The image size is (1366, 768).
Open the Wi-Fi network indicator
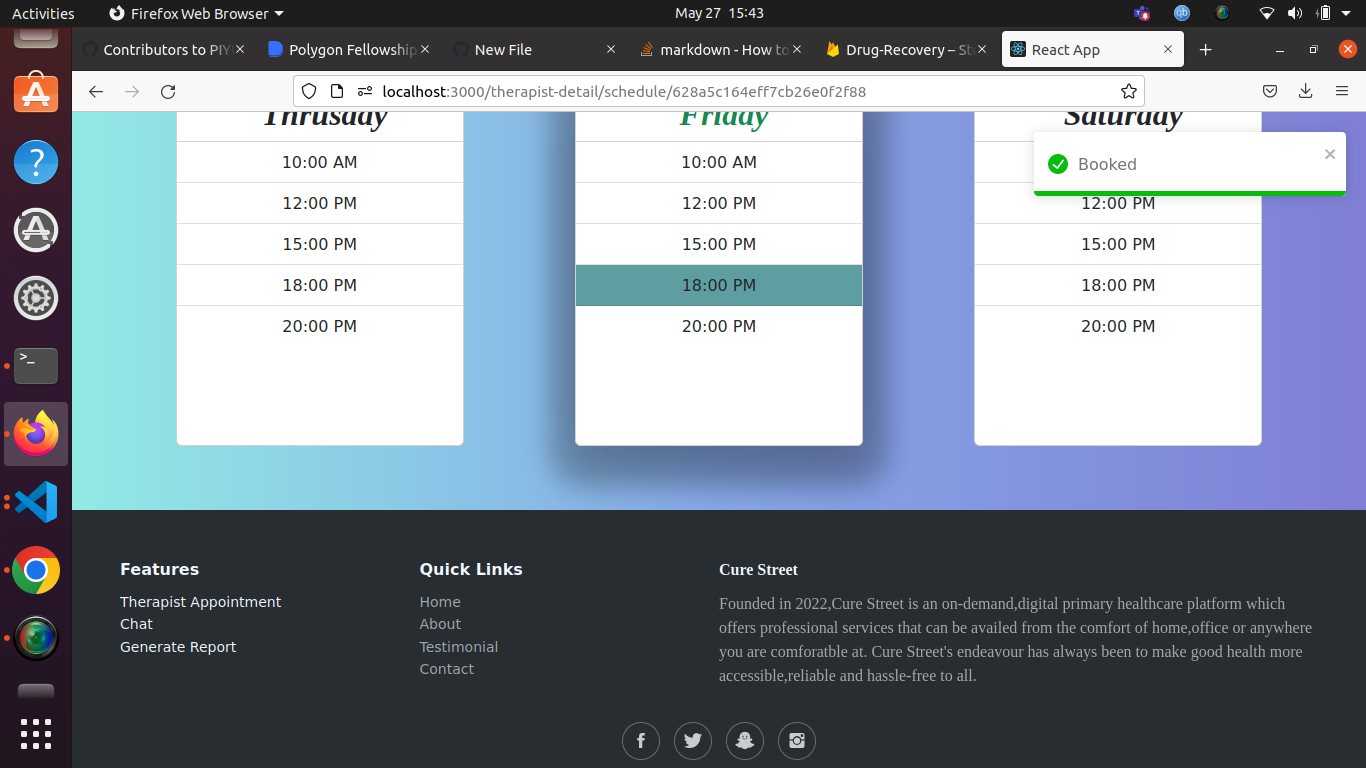point(1267,13)
